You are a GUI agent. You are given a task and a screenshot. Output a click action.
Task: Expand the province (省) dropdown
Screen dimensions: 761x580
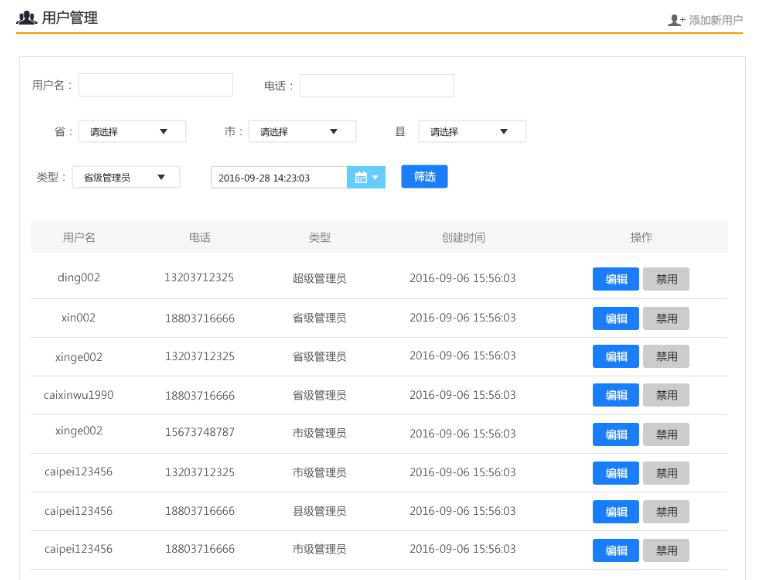[132, 132]
